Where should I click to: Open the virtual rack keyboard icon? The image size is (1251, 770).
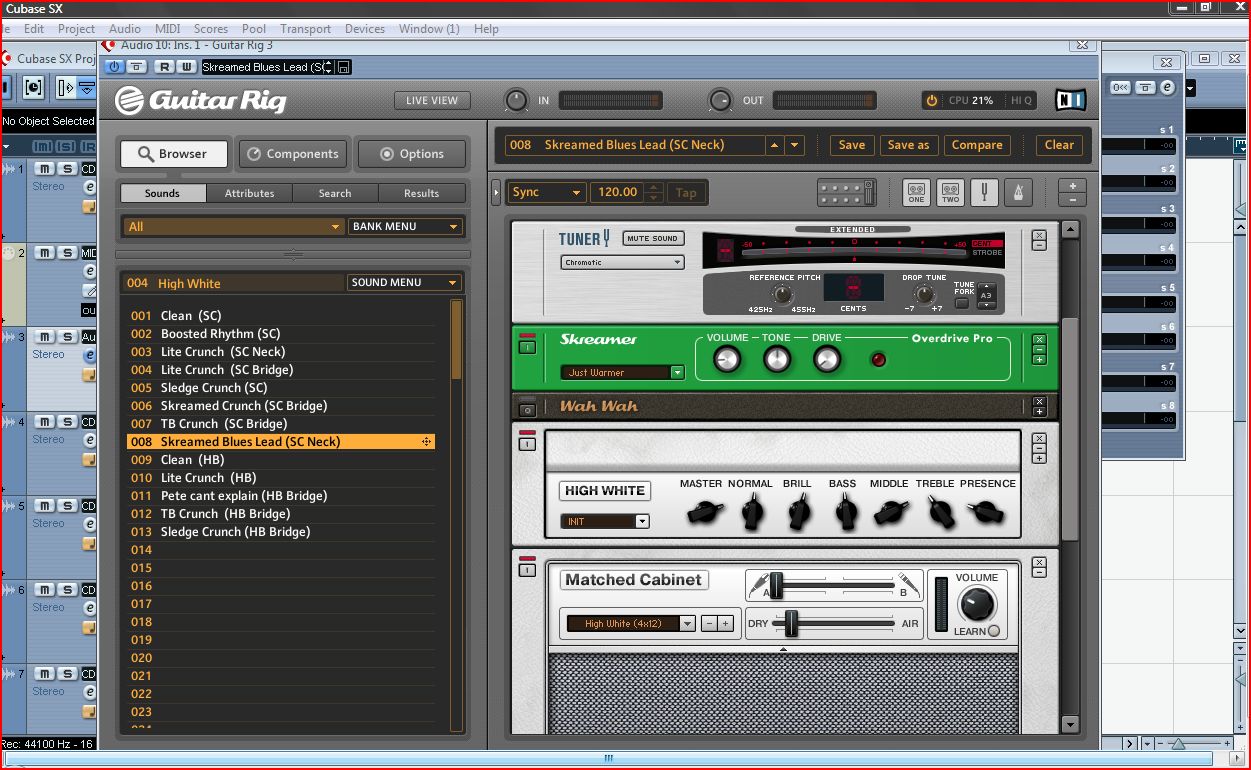(x=846, y=192)
